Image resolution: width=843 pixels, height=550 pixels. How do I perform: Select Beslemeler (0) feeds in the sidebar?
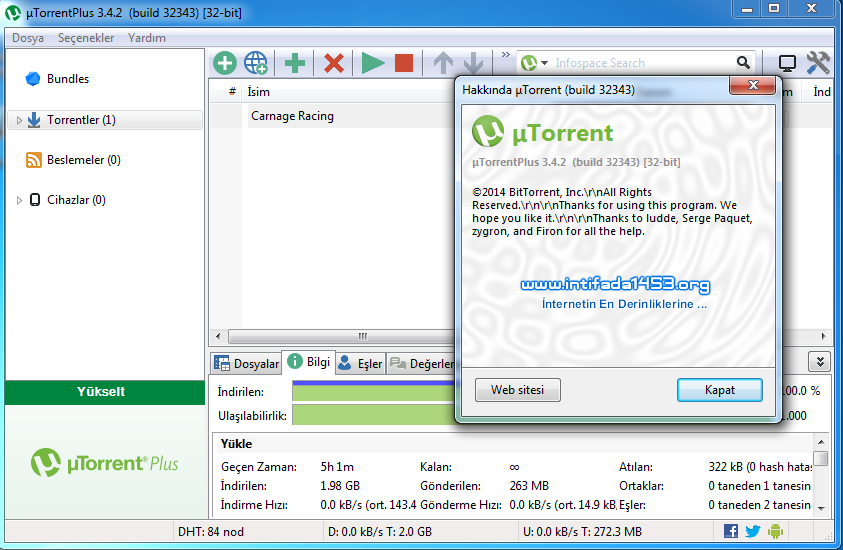click(84, 160)
